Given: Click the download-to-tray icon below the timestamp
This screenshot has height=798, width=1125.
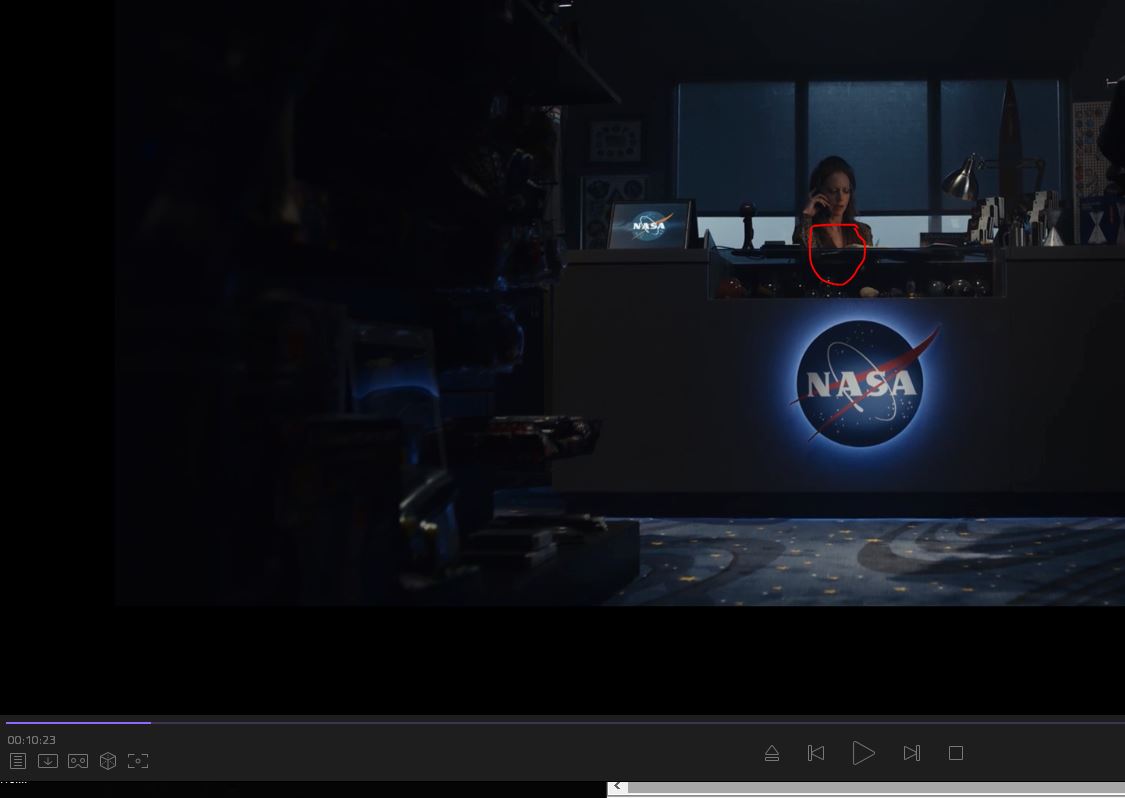Looking at the screenshot, I should pyautogui.click(x=47, y=761).
